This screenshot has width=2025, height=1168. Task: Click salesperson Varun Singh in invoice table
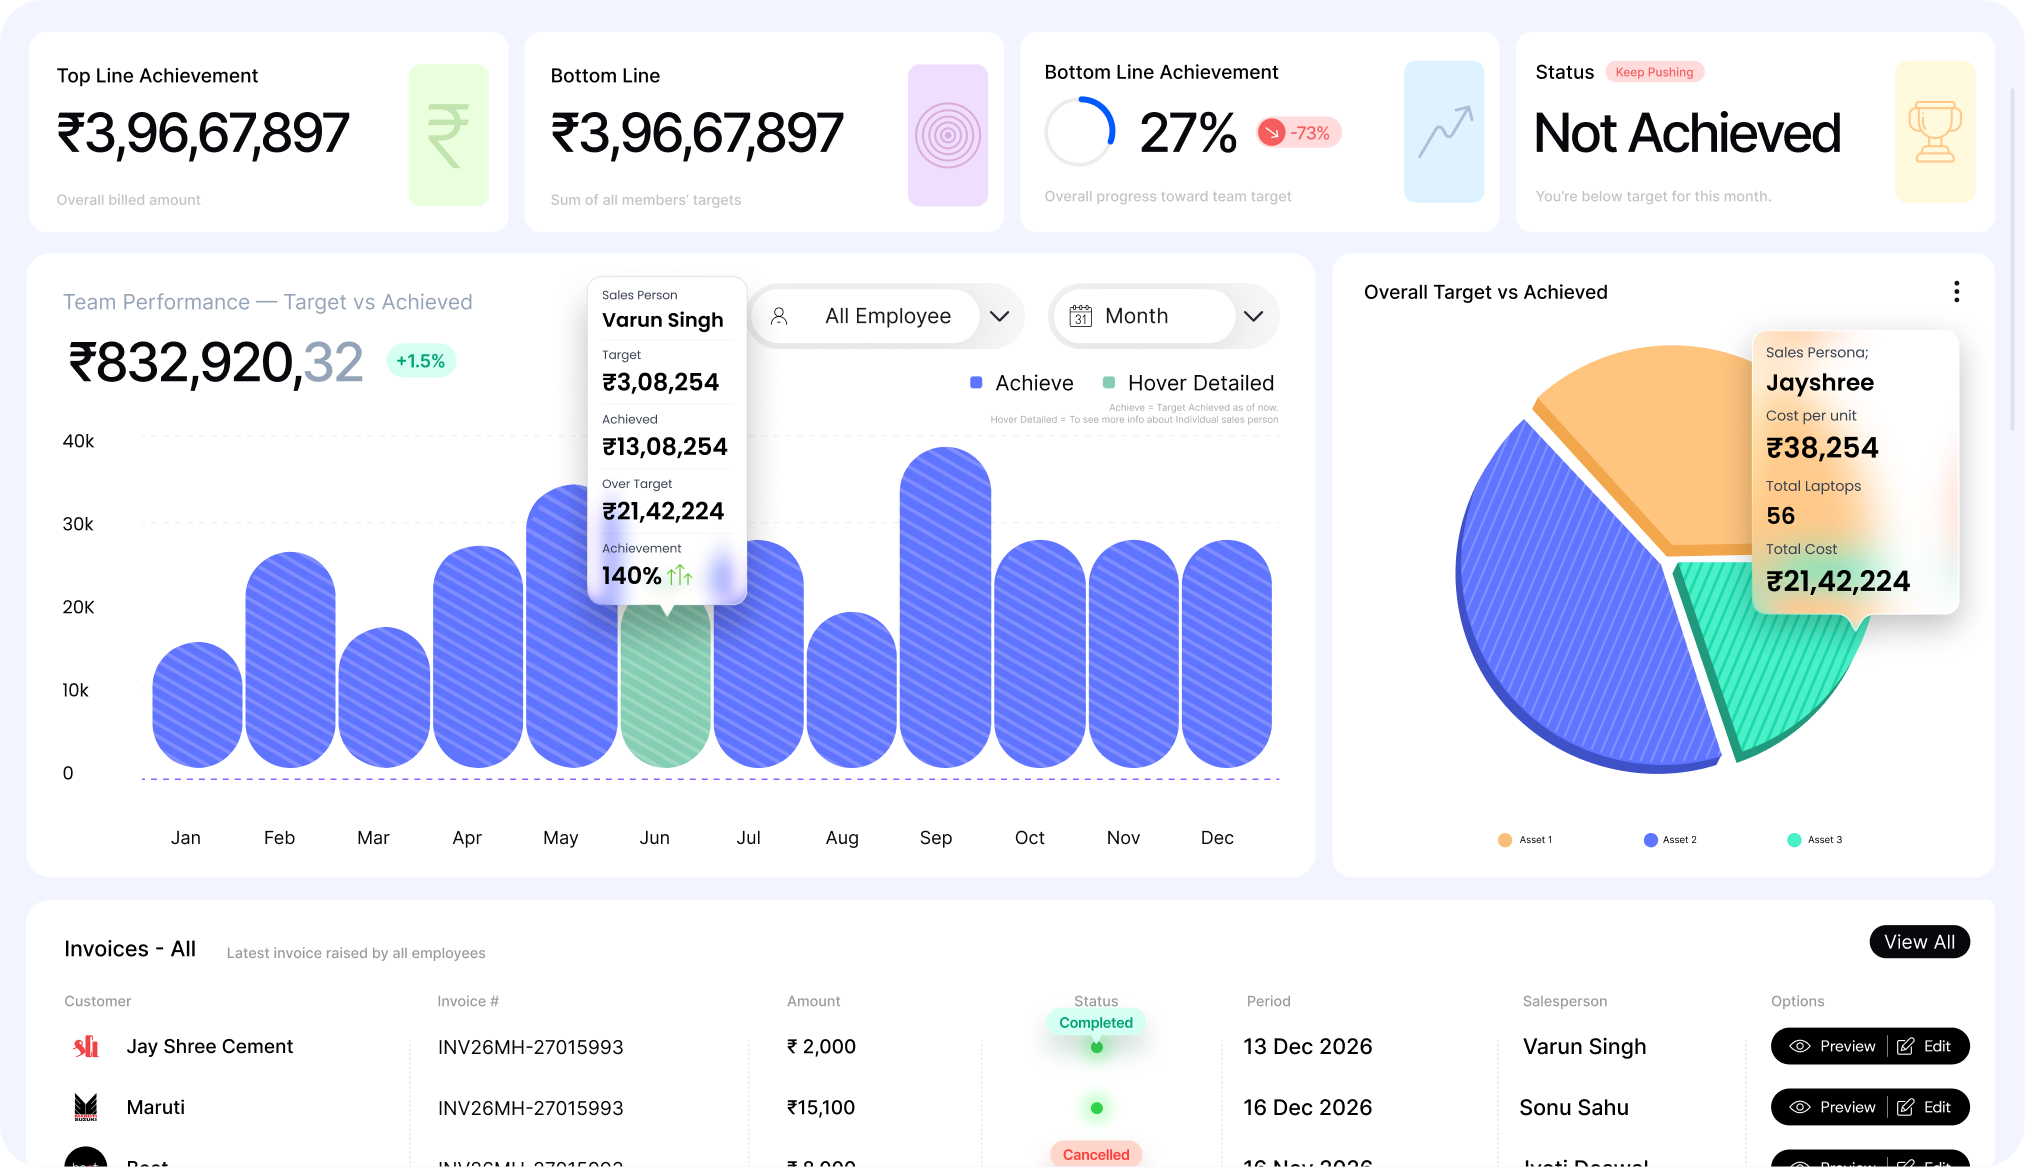click(x=1584, y=1046)
